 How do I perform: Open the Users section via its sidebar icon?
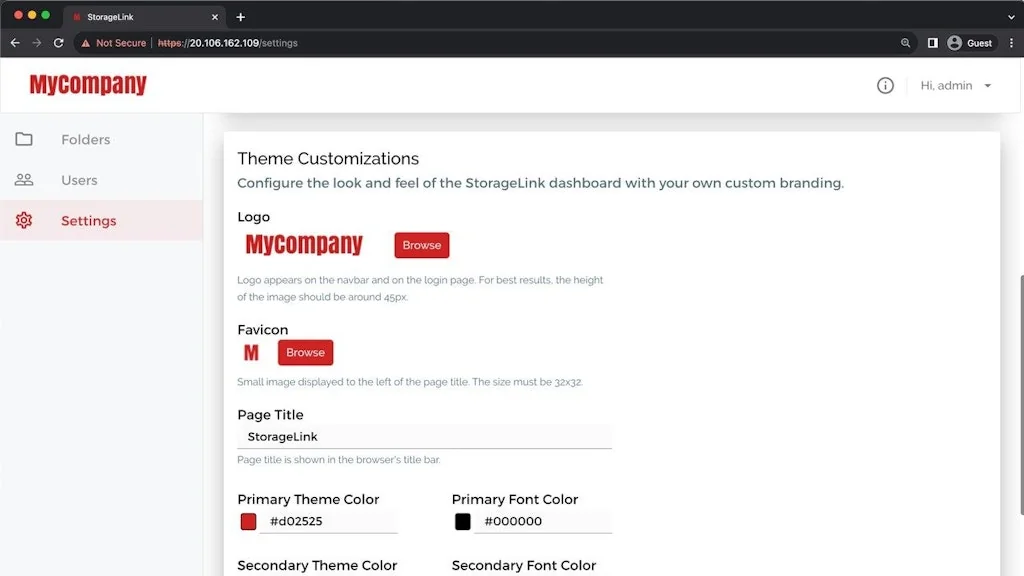[x=24, y=180]
